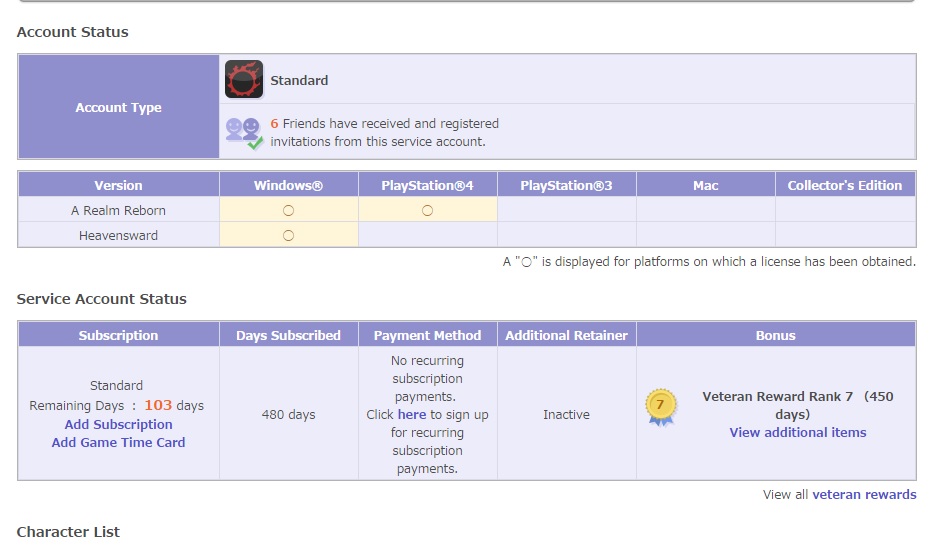Viewport: 933px width, 548px height.
Task: Click the Standard account meteor icon
Action: coord(244,79)
